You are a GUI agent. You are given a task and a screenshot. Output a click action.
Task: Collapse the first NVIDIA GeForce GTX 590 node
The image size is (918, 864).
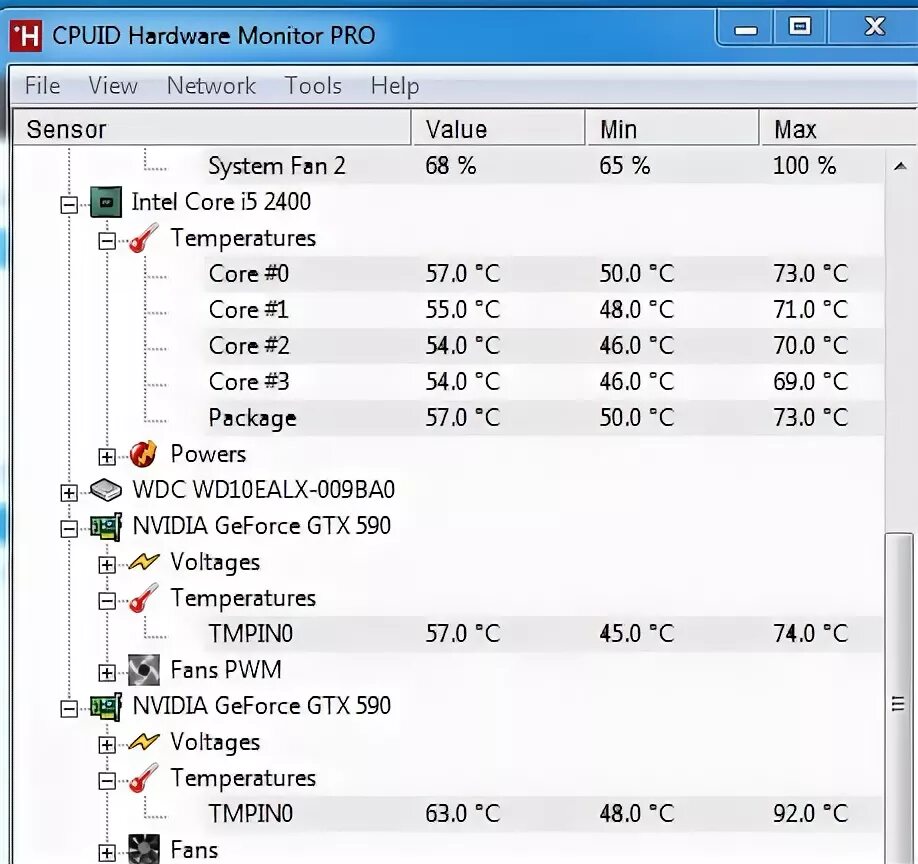tap(69, 529)
